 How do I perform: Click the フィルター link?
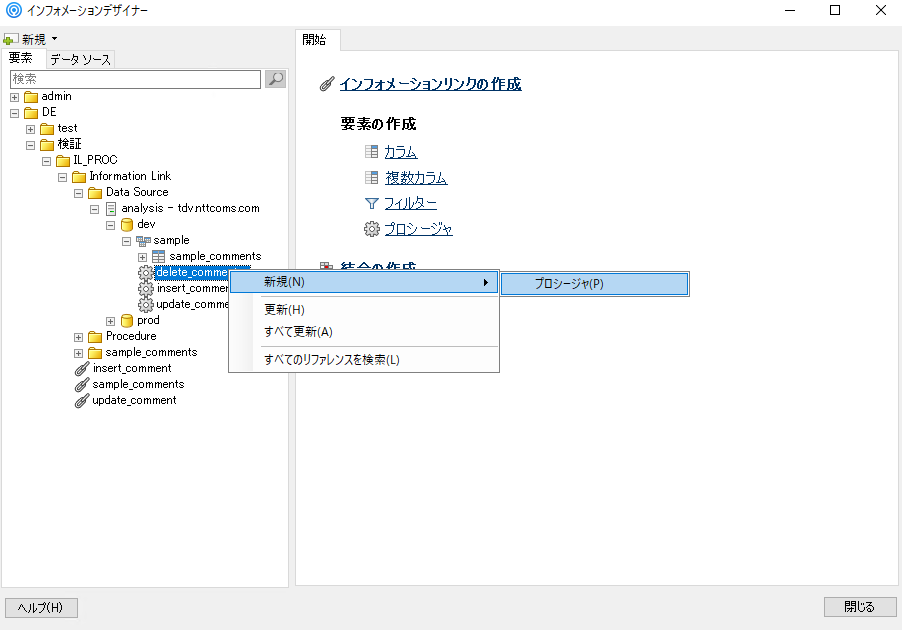click(411, 203)
